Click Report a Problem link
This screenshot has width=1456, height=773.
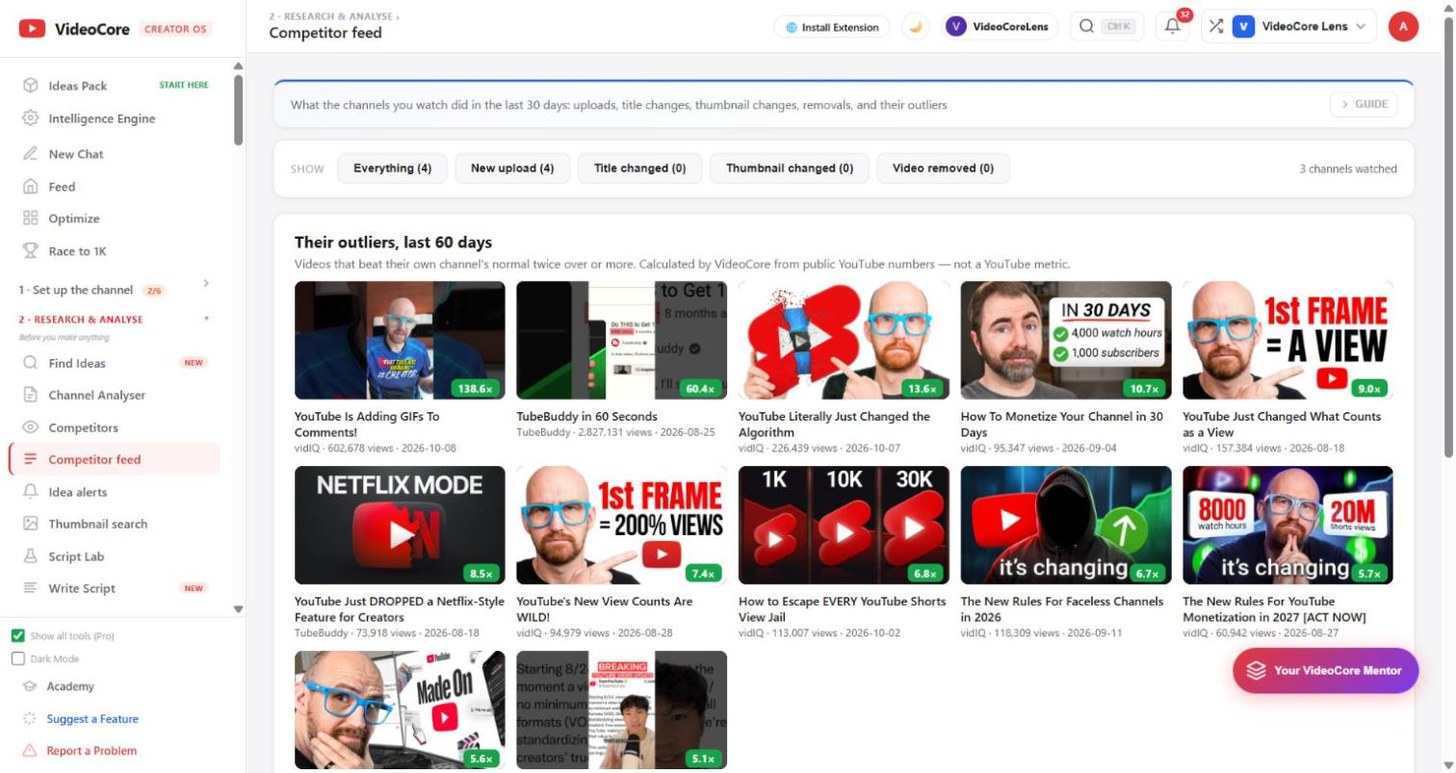click(92, 751)
